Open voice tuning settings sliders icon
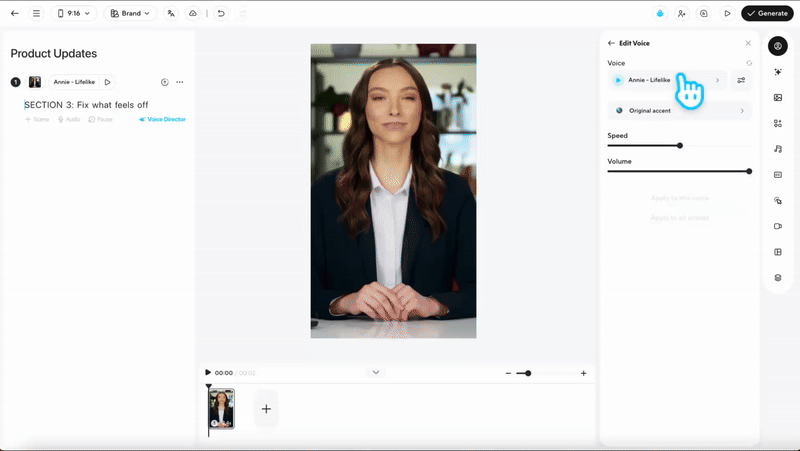This screenshot has width=800, height=451. point(741,80)
